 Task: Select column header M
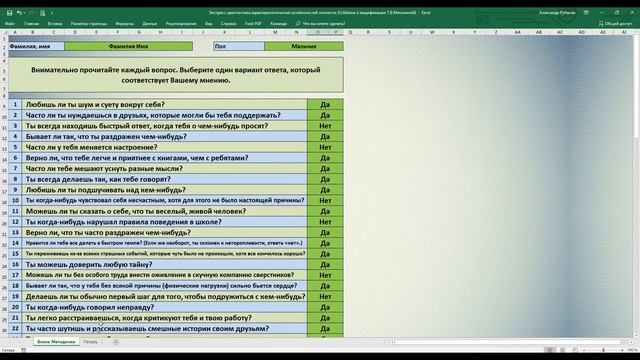pyautogui.click(x=275, y=32)
